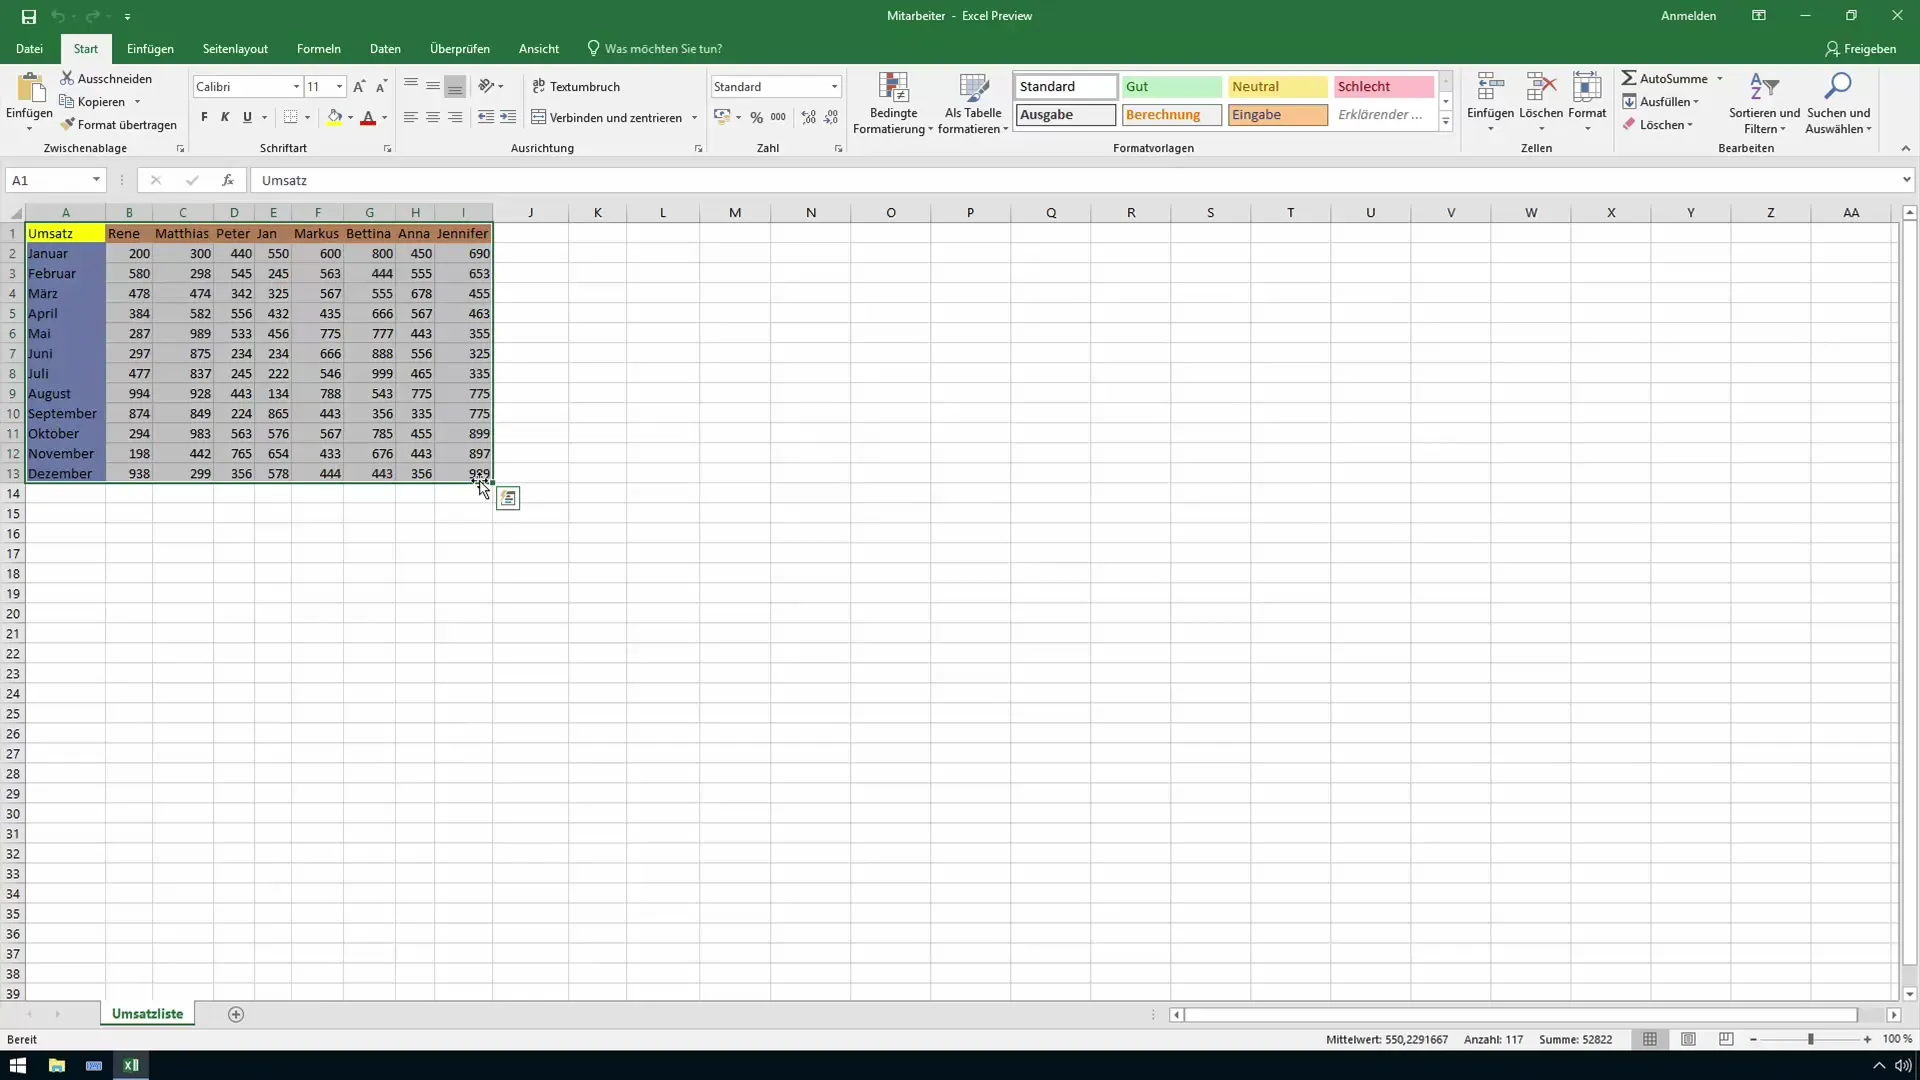
Task: Click the thousands separator 000 icon
Action: point(778,117)
